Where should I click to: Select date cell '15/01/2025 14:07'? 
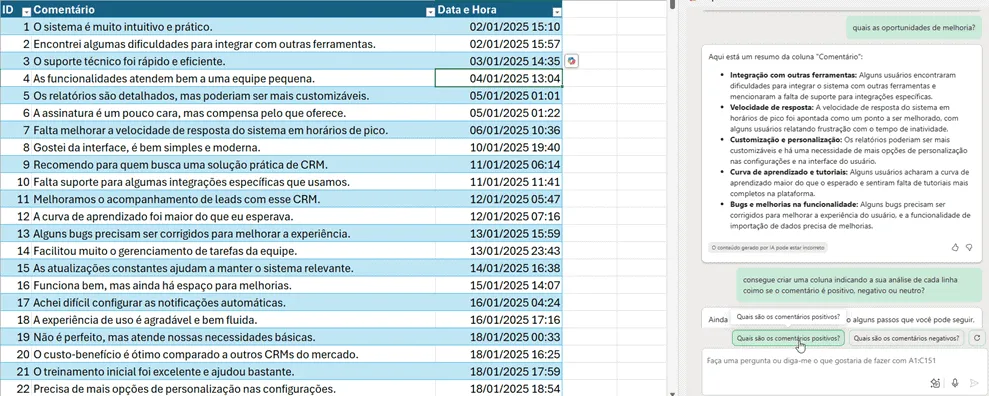(x=499, y=286)
